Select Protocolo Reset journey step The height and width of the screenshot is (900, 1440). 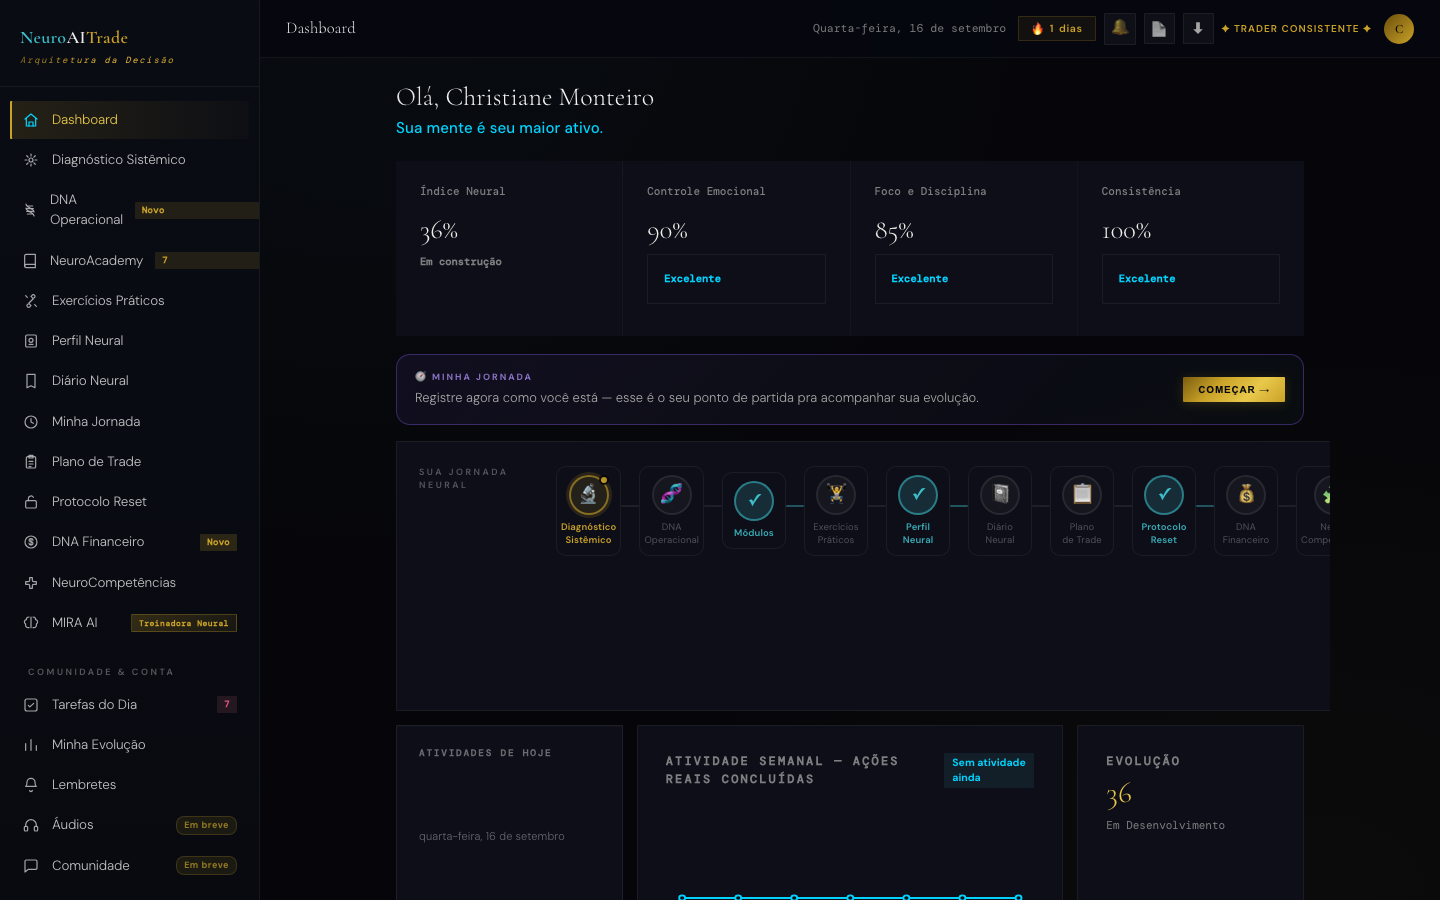click(1164, 510)
